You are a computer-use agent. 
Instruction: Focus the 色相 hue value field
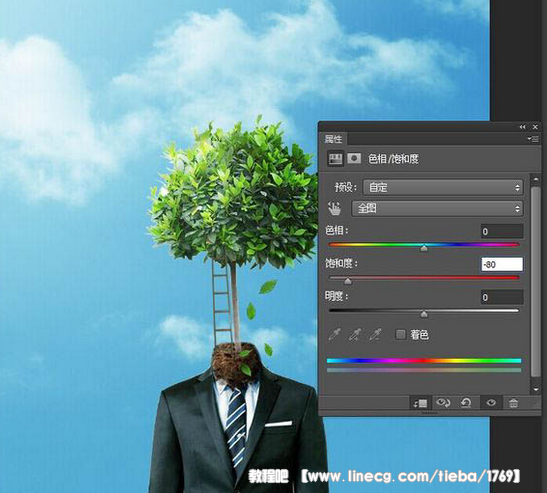(502, 231)
